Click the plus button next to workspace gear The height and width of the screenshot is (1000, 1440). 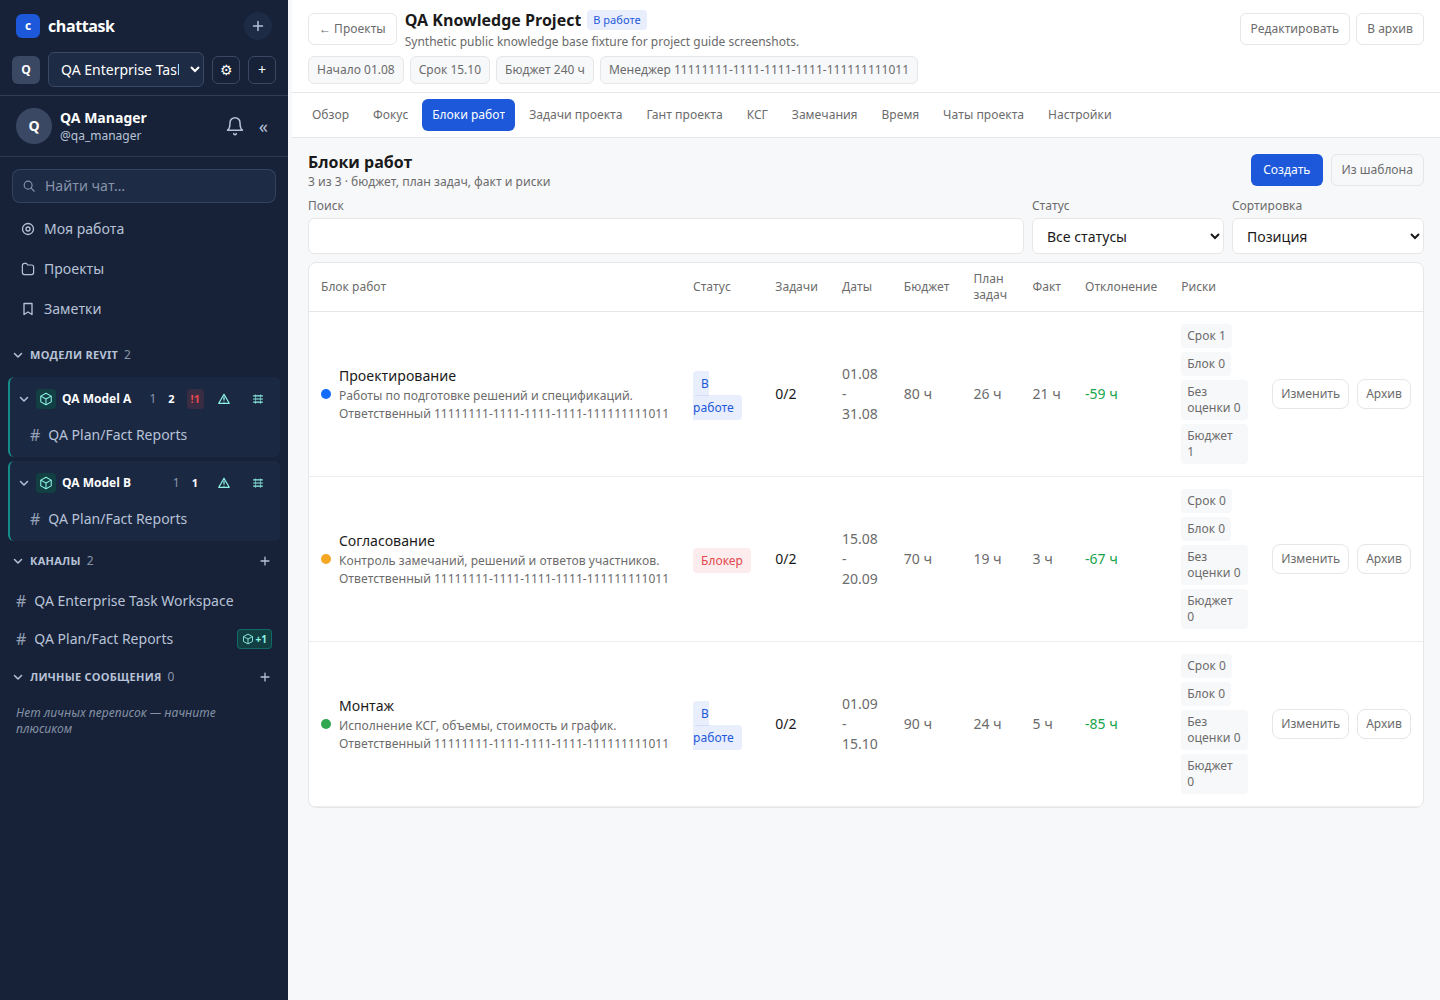pos(262,70)
